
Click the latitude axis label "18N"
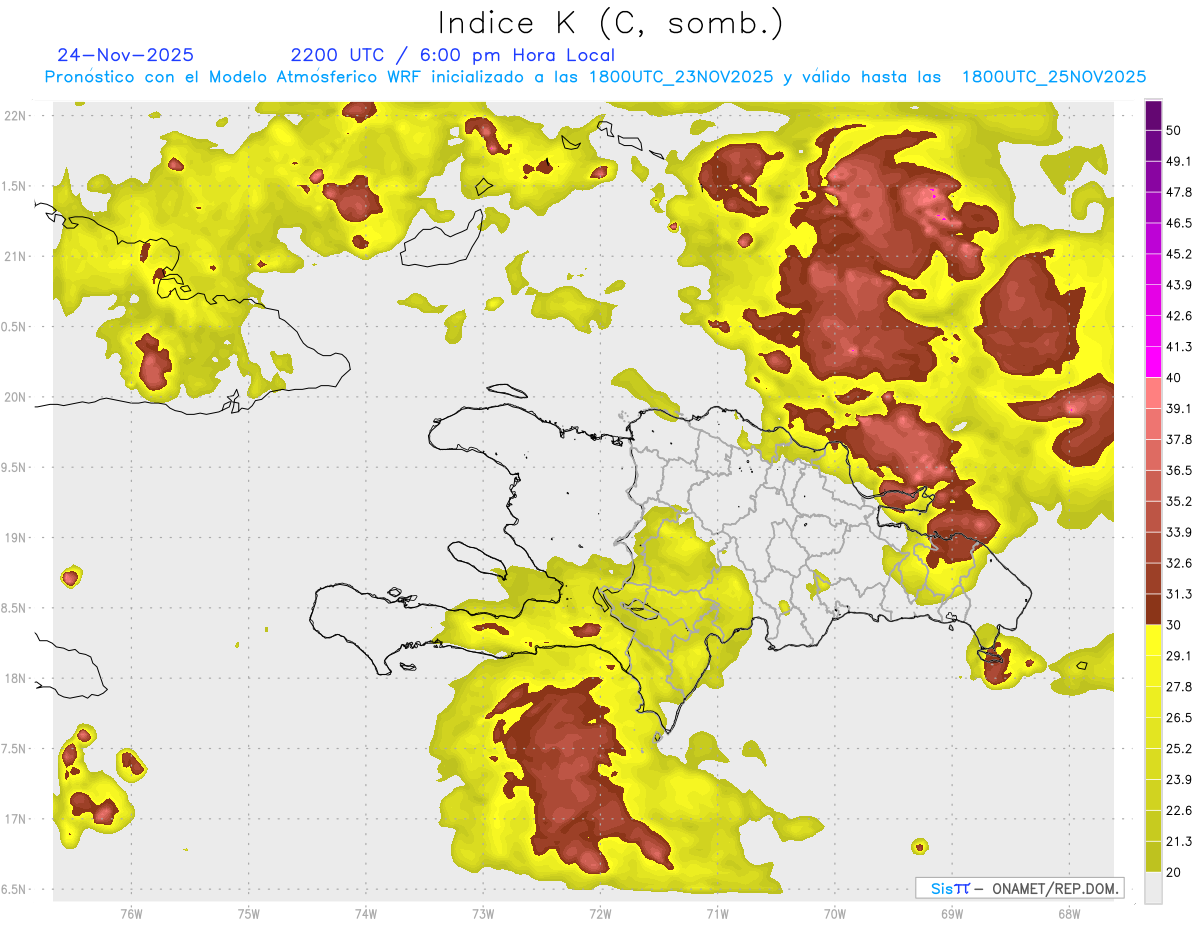(x=17, y=678)
